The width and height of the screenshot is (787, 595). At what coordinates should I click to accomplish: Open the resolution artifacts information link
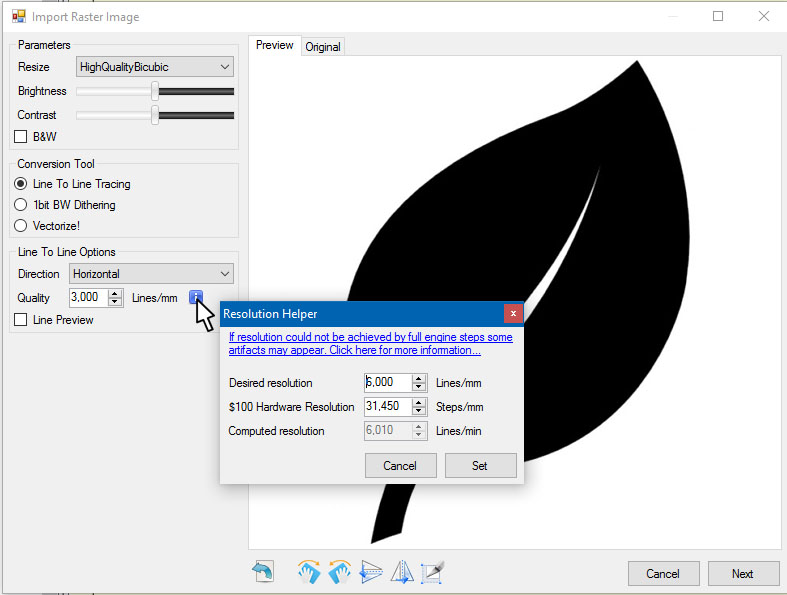click(370, 343)
